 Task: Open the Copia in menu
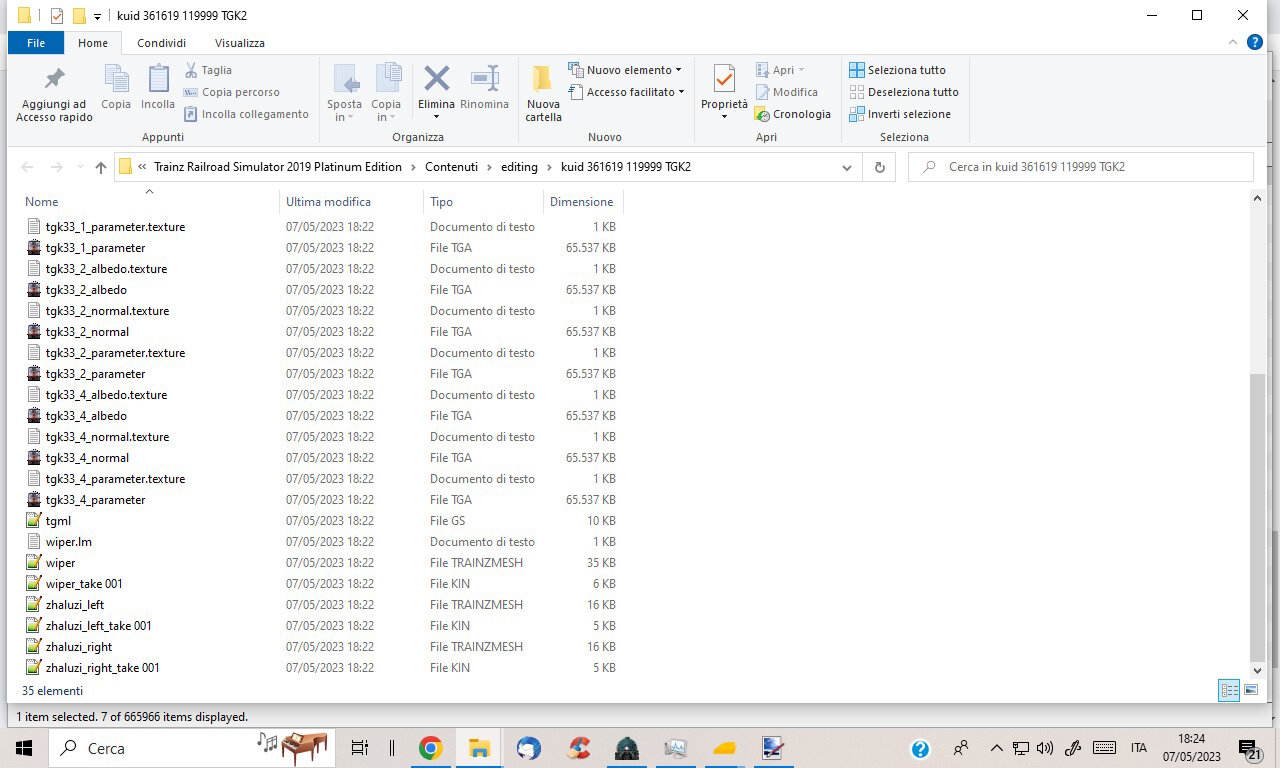(386, 94)
